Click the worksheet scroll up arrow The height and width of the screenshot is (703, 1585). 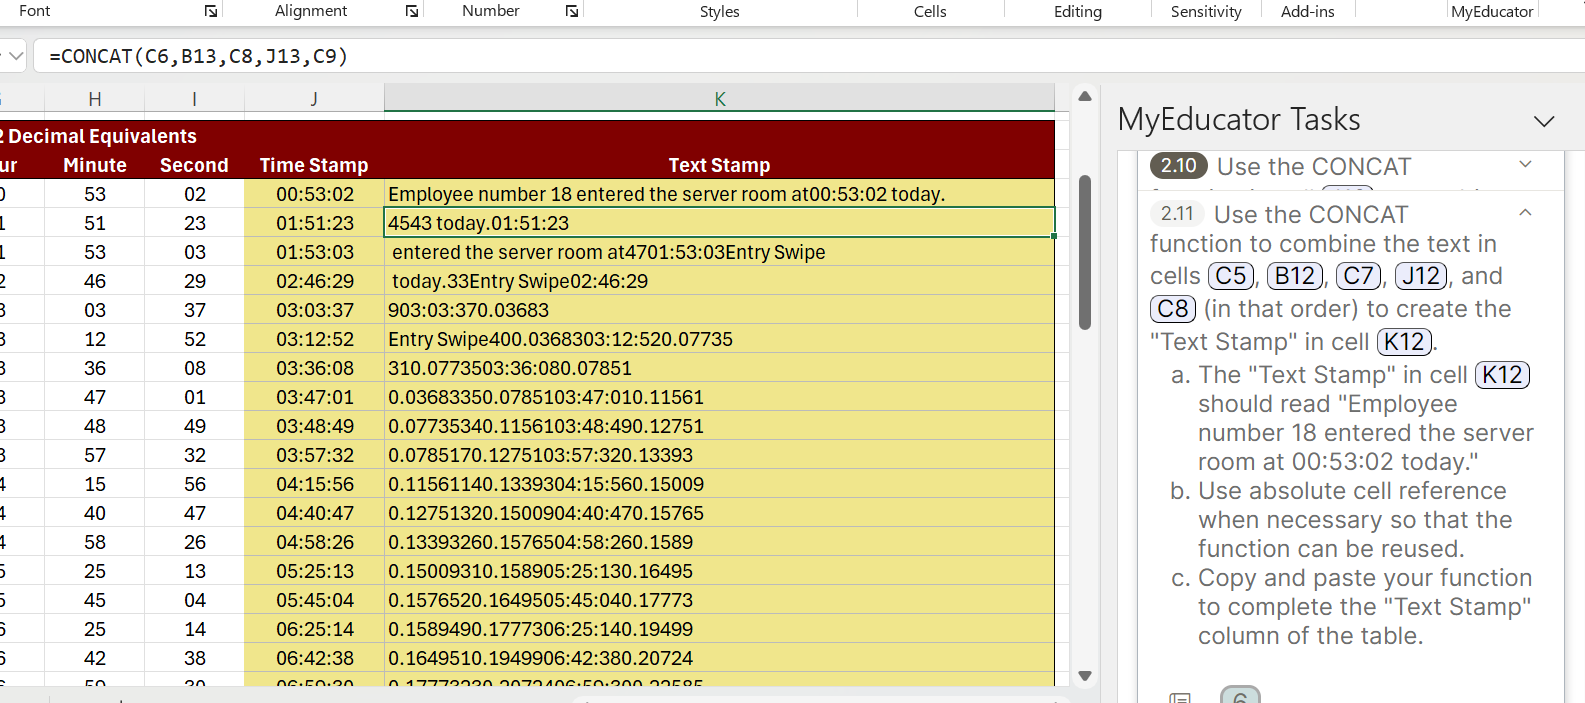pos(1085,96)
